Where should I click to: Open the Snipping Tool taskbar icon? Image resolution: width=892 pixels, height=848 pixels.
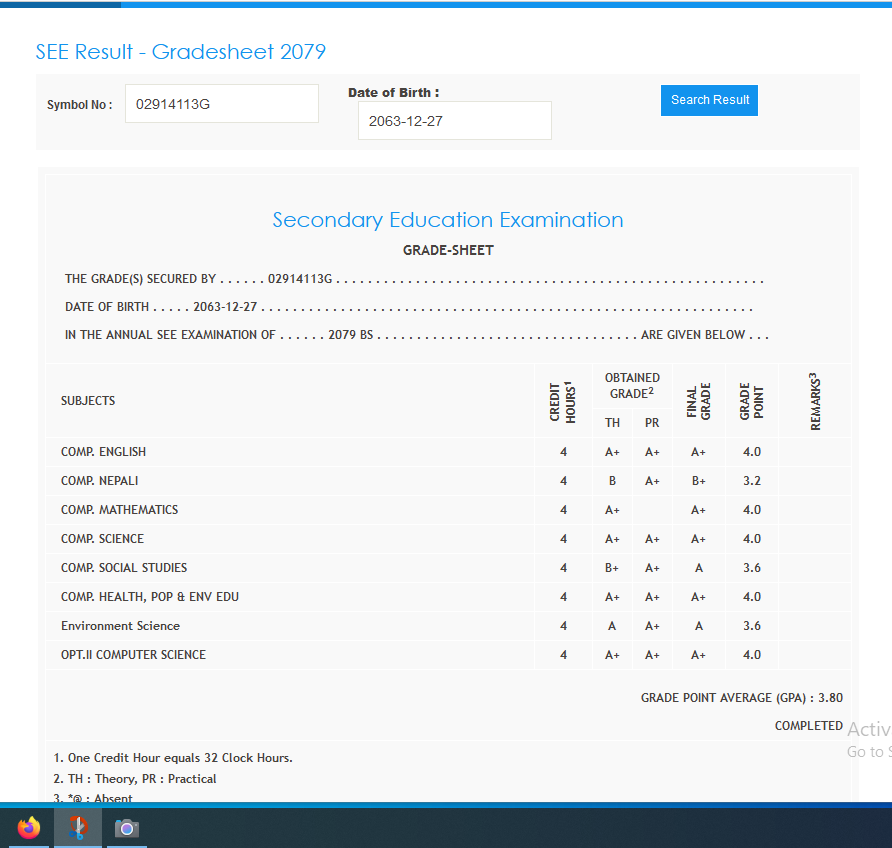[x=78, y=828]
